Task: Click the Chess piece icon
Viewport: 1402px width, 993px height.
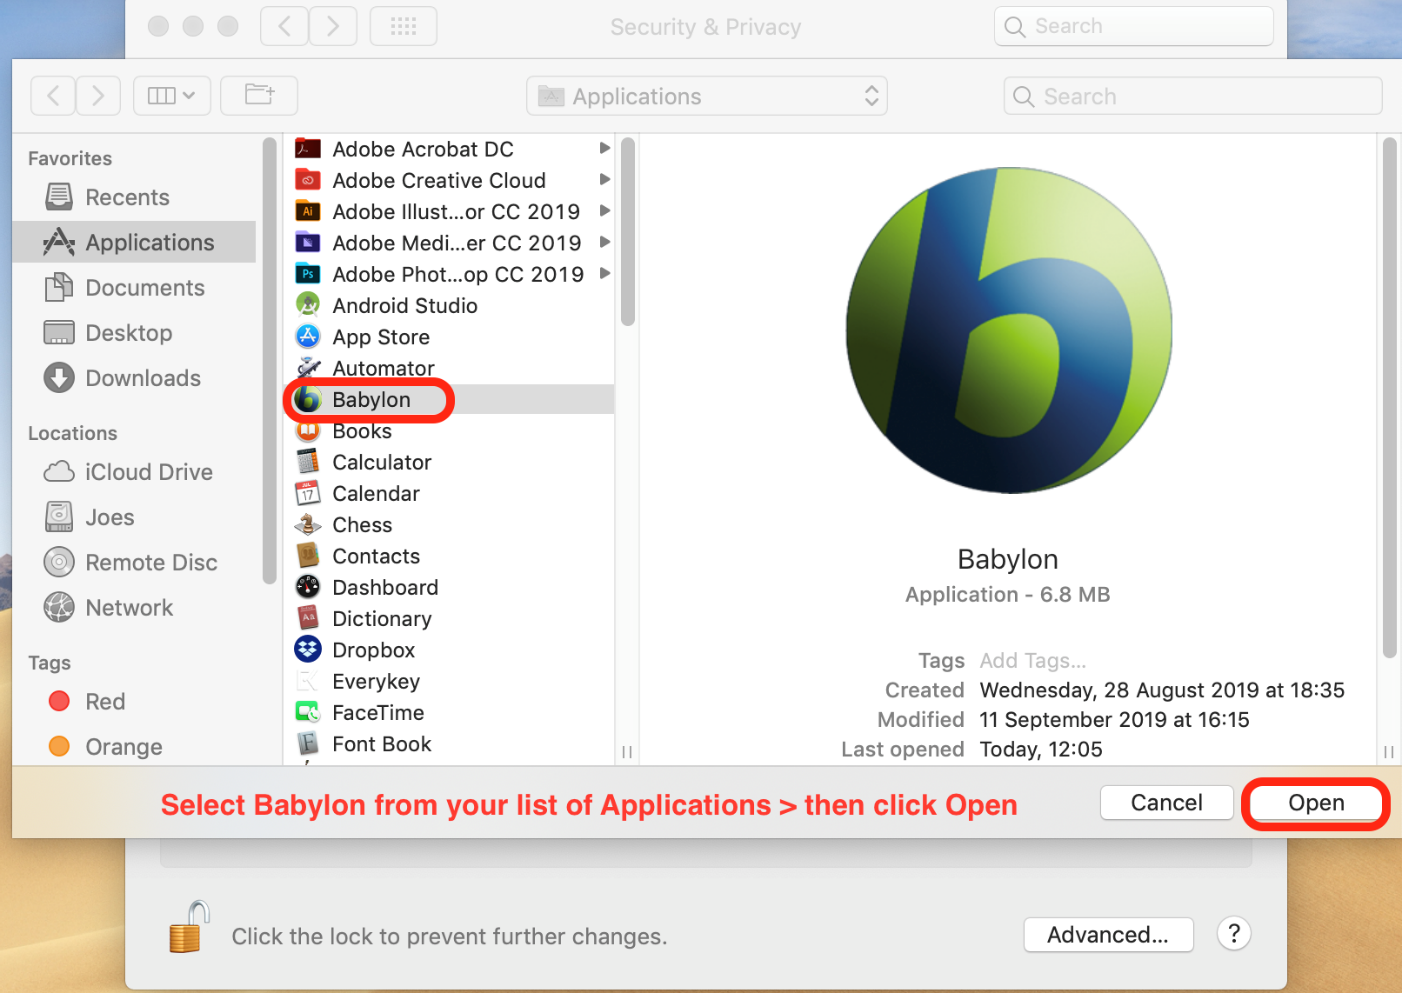Action: coord(308,525)
